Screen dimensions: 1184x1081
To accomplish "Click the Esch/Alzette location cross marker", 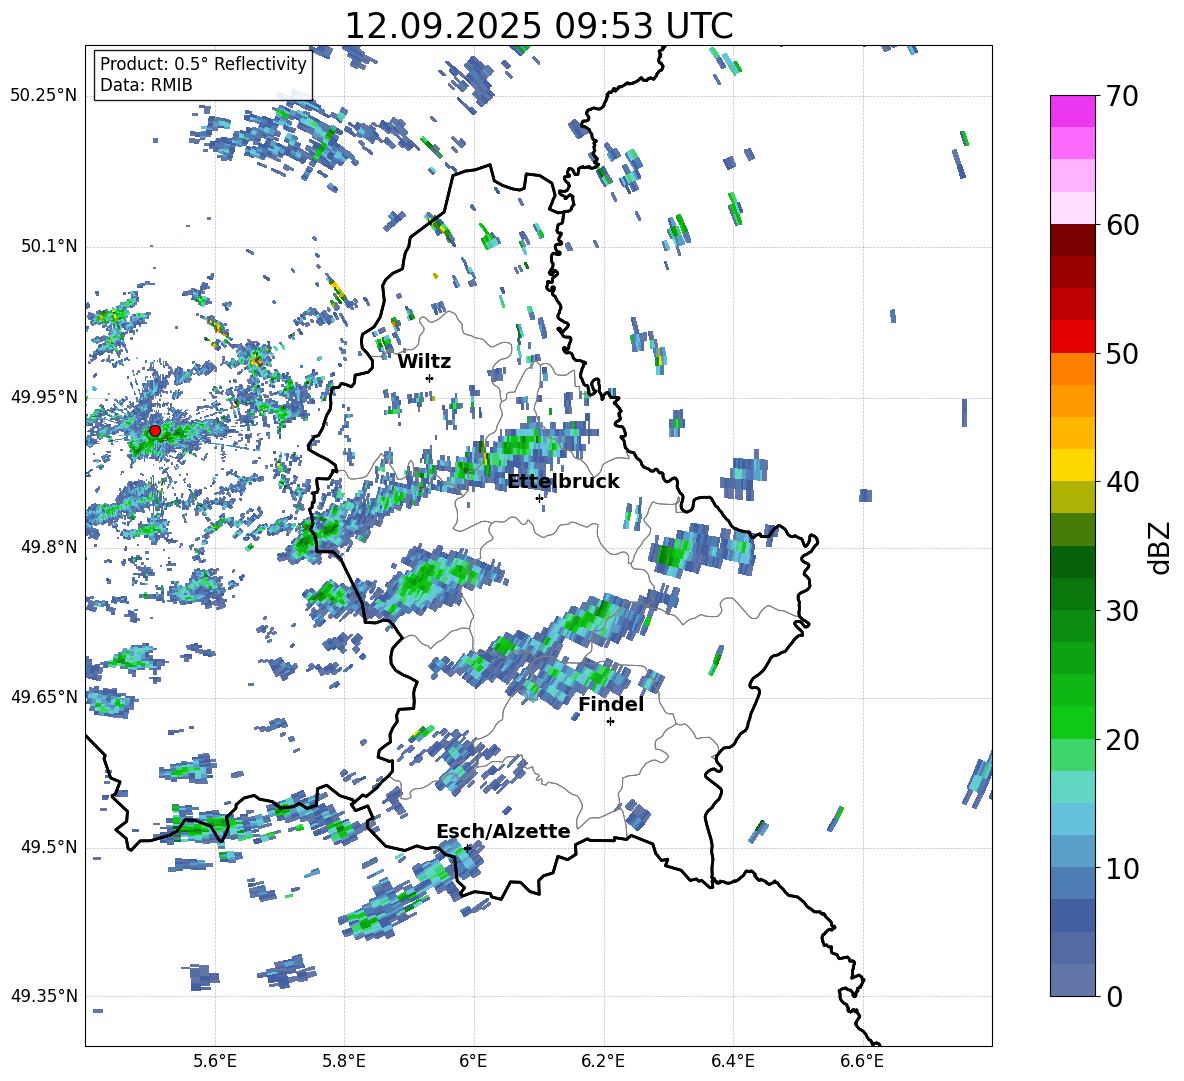I will pos(467,848).
